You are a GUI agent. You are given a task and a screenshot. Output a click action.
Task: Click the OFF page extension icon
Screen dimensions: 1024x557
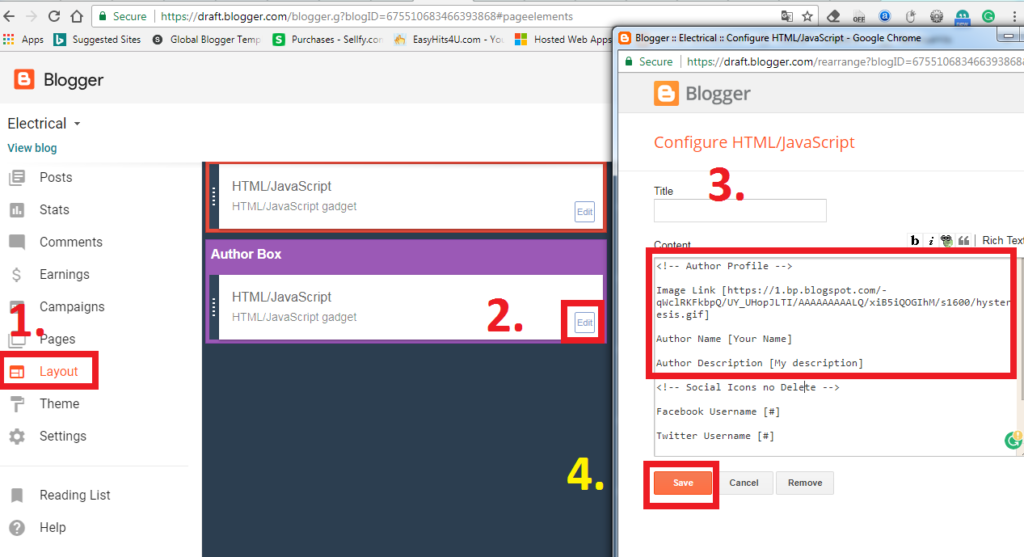859,17
